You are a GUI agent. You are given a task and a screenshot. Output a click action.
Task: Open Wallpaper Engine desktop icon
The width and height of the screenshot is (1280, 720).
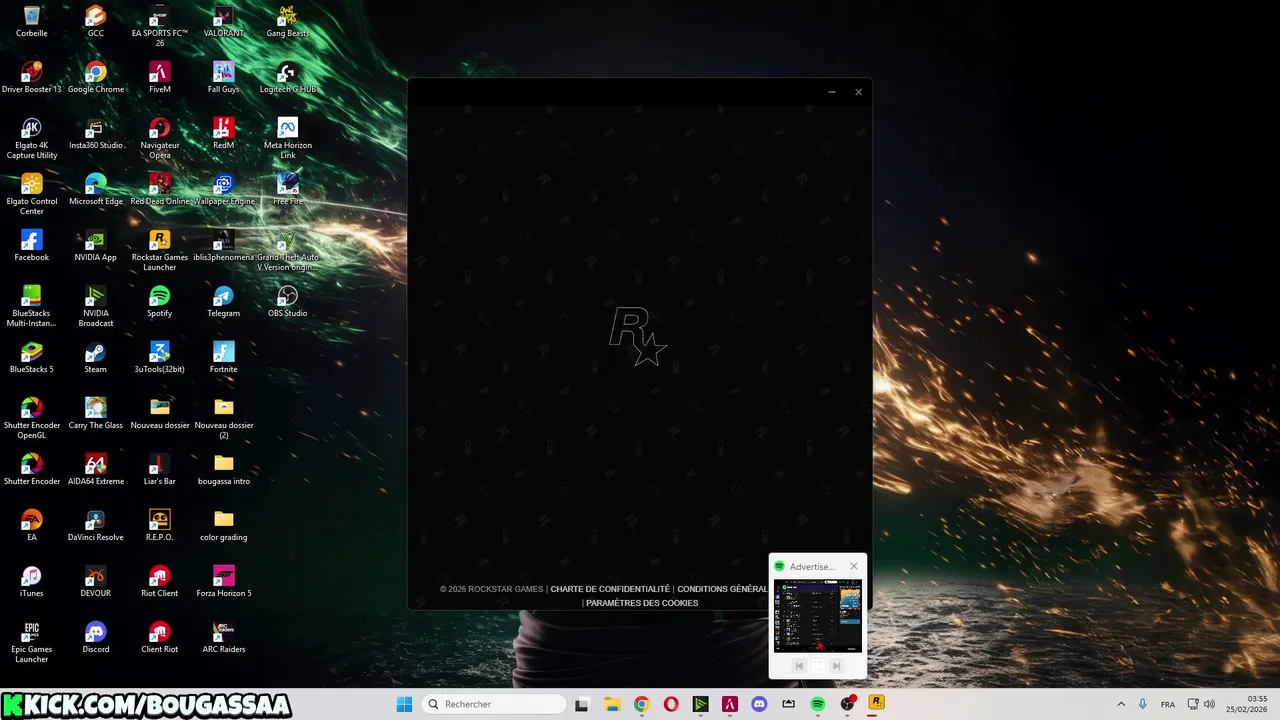point(224,189)
